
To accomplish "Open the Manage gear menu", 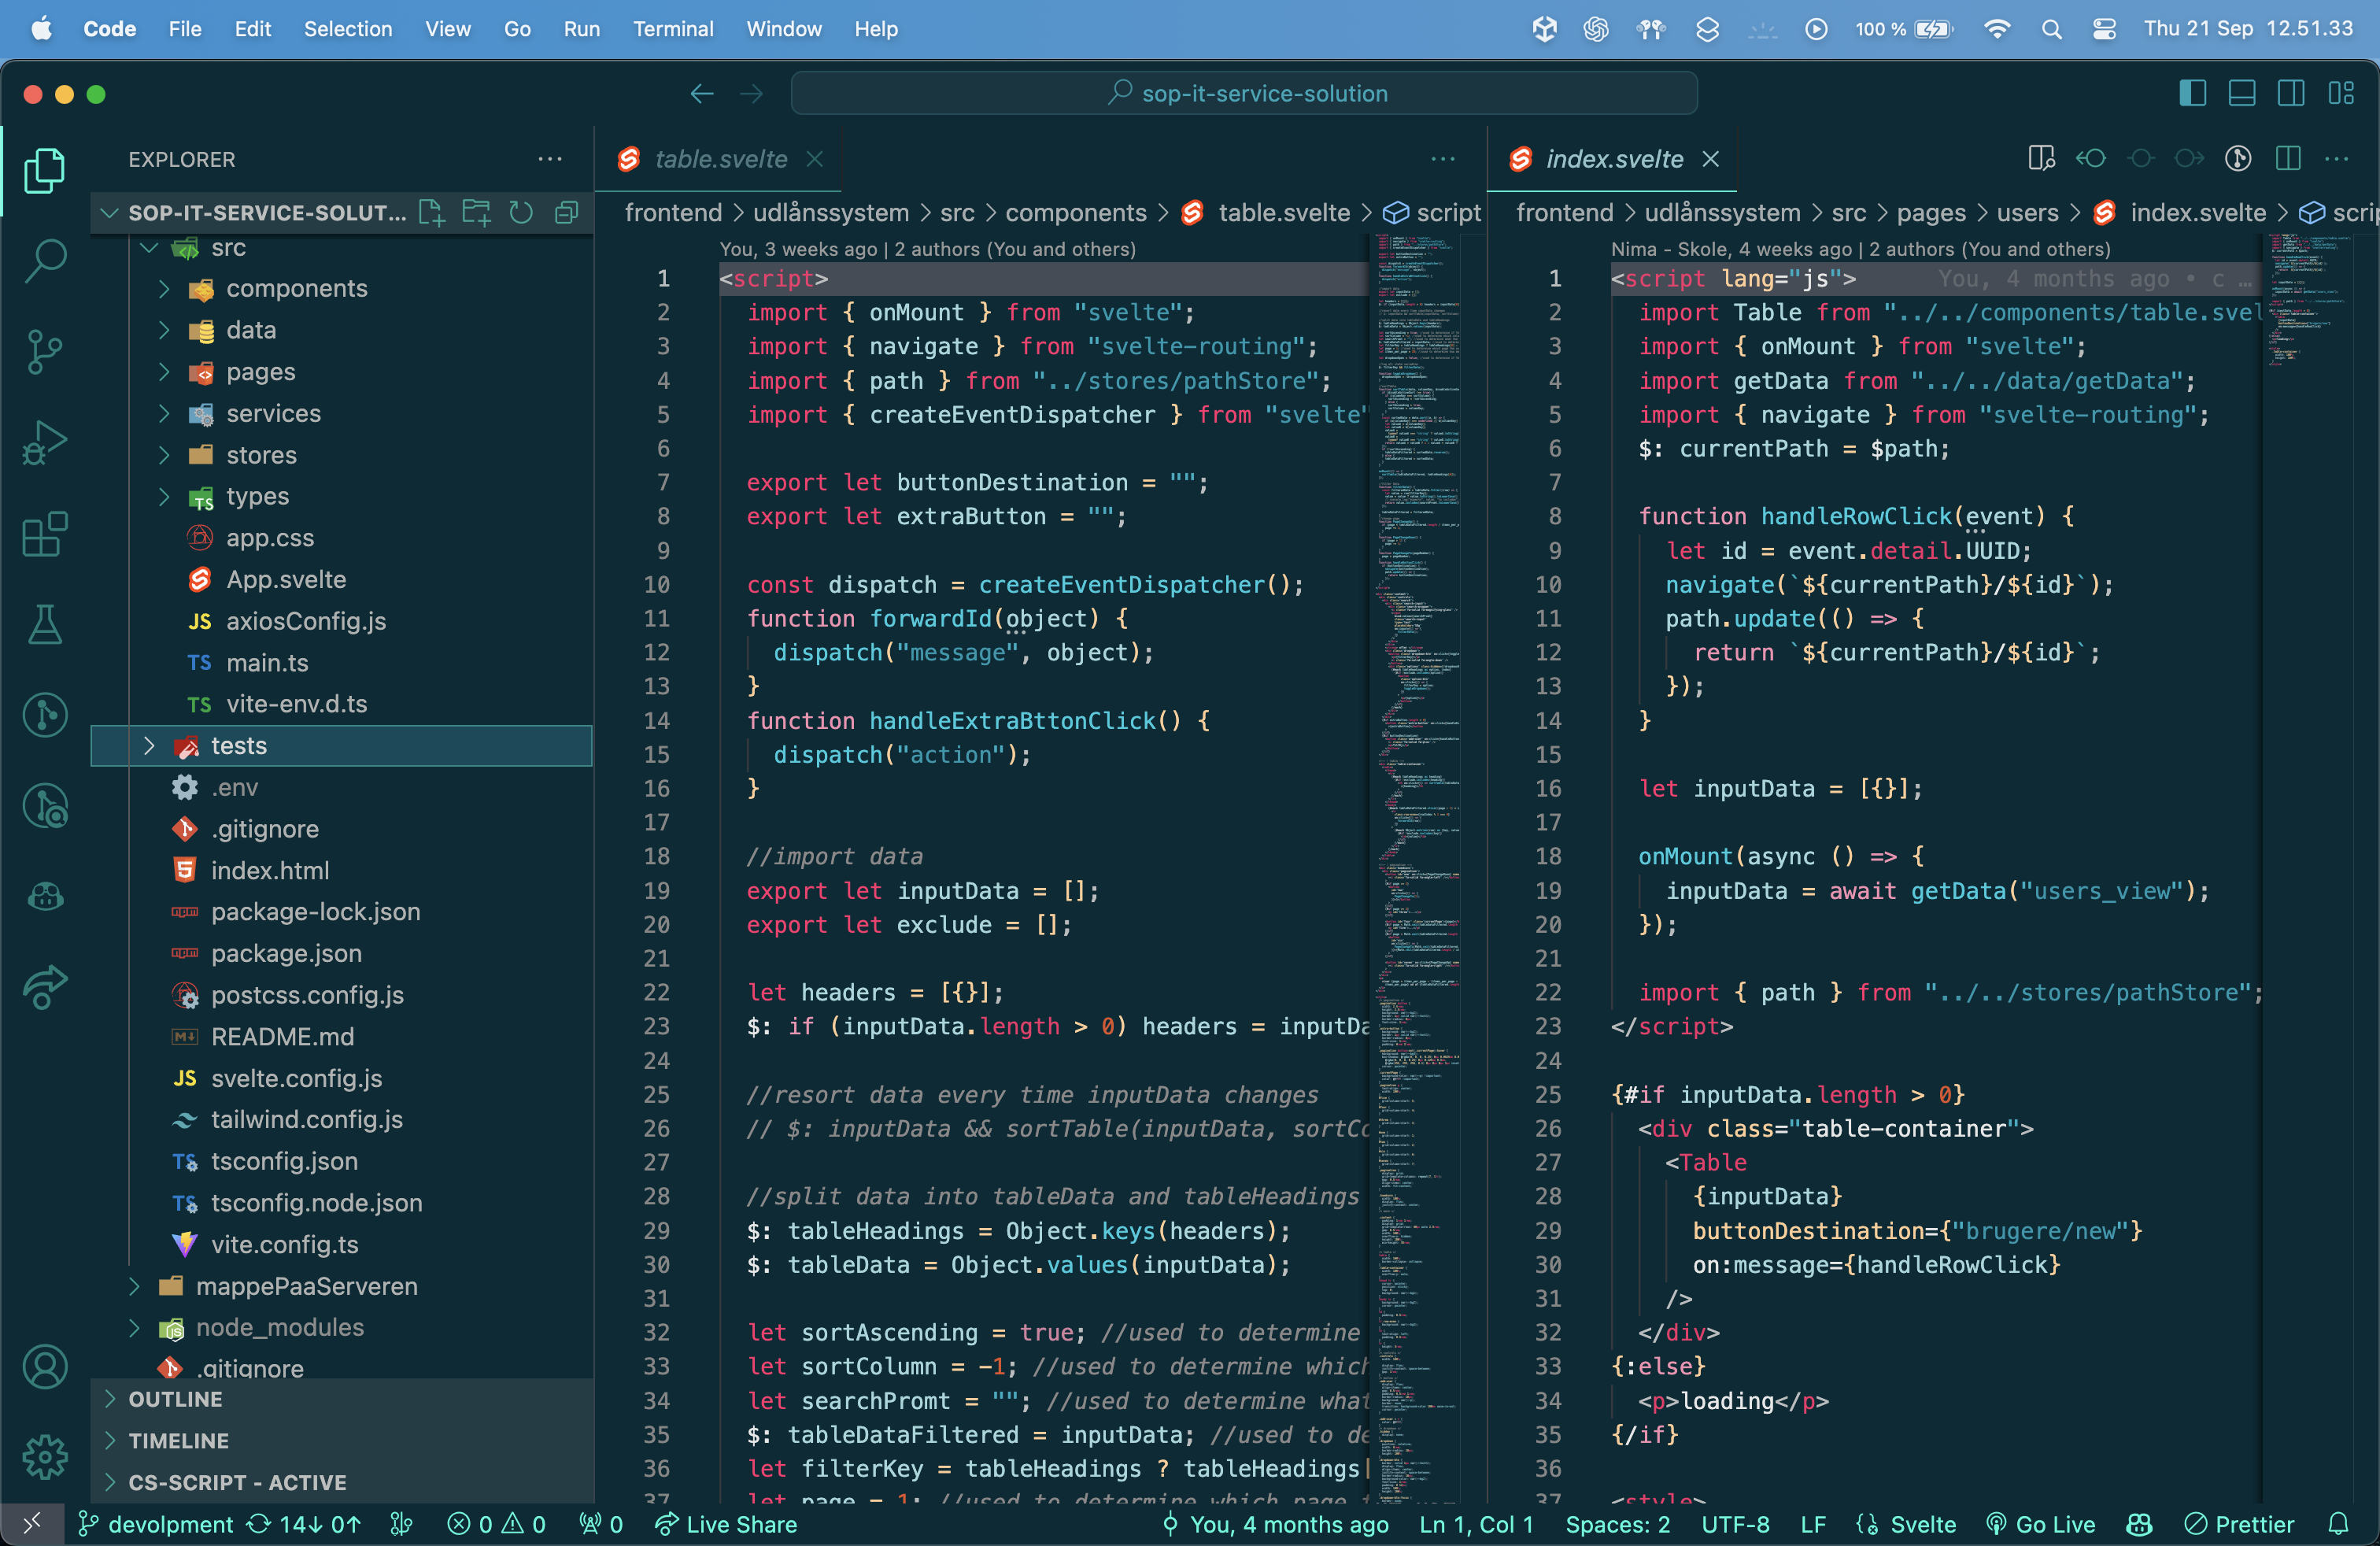I will tap(45, 1457).
